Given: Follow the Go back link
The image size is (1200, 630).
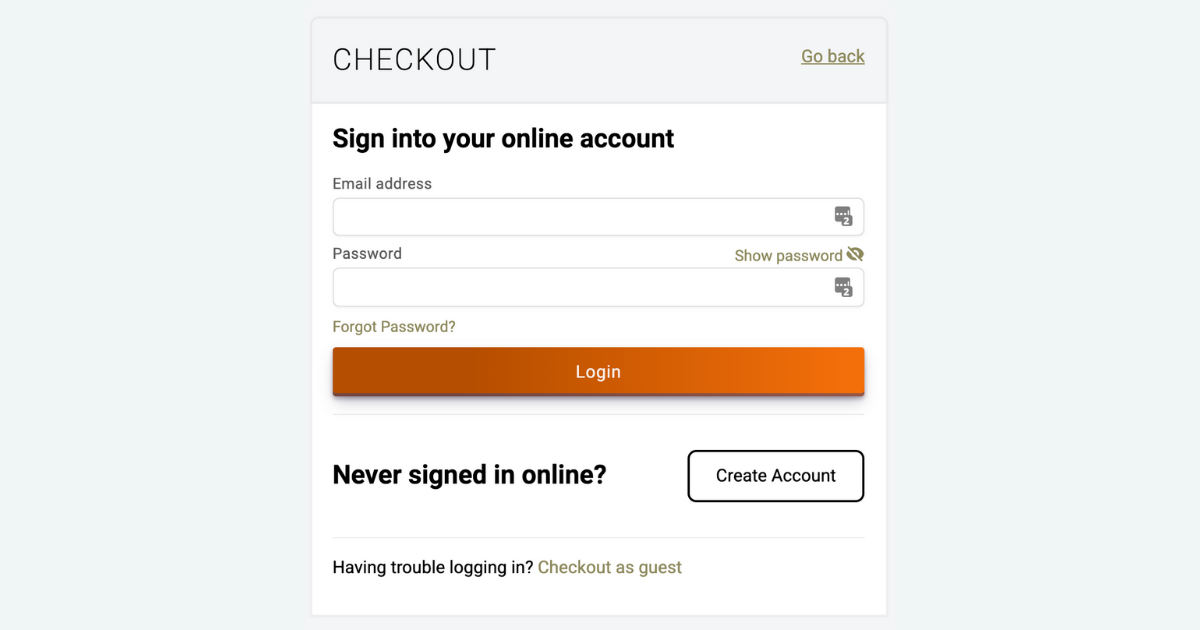Looking at the screenshot, I should click(832, 56).
